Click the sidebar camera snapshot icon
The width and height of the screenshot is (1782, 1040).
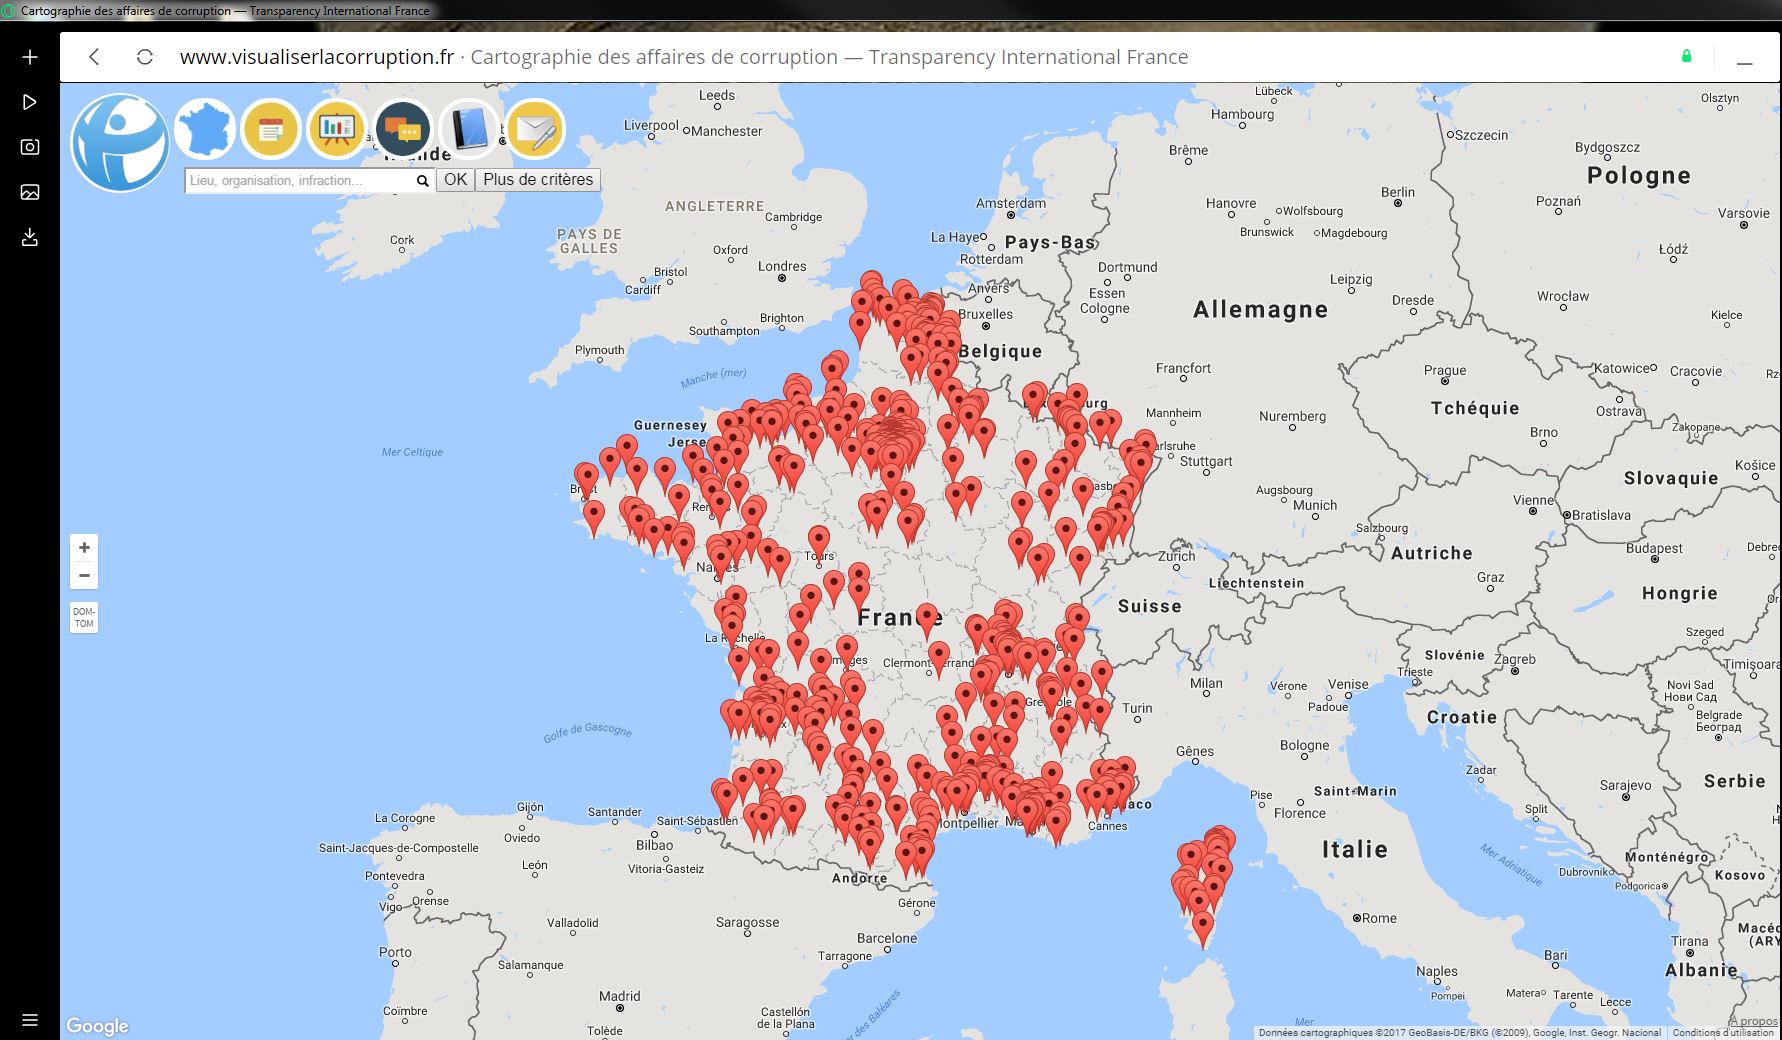tap(30, 147)
